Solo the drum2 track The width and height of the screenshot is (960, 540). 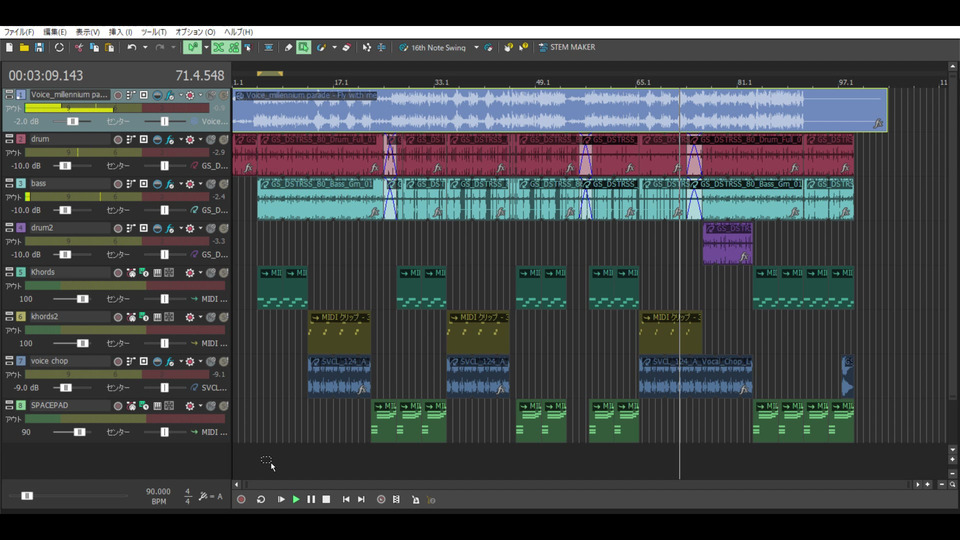pos(224,228)
